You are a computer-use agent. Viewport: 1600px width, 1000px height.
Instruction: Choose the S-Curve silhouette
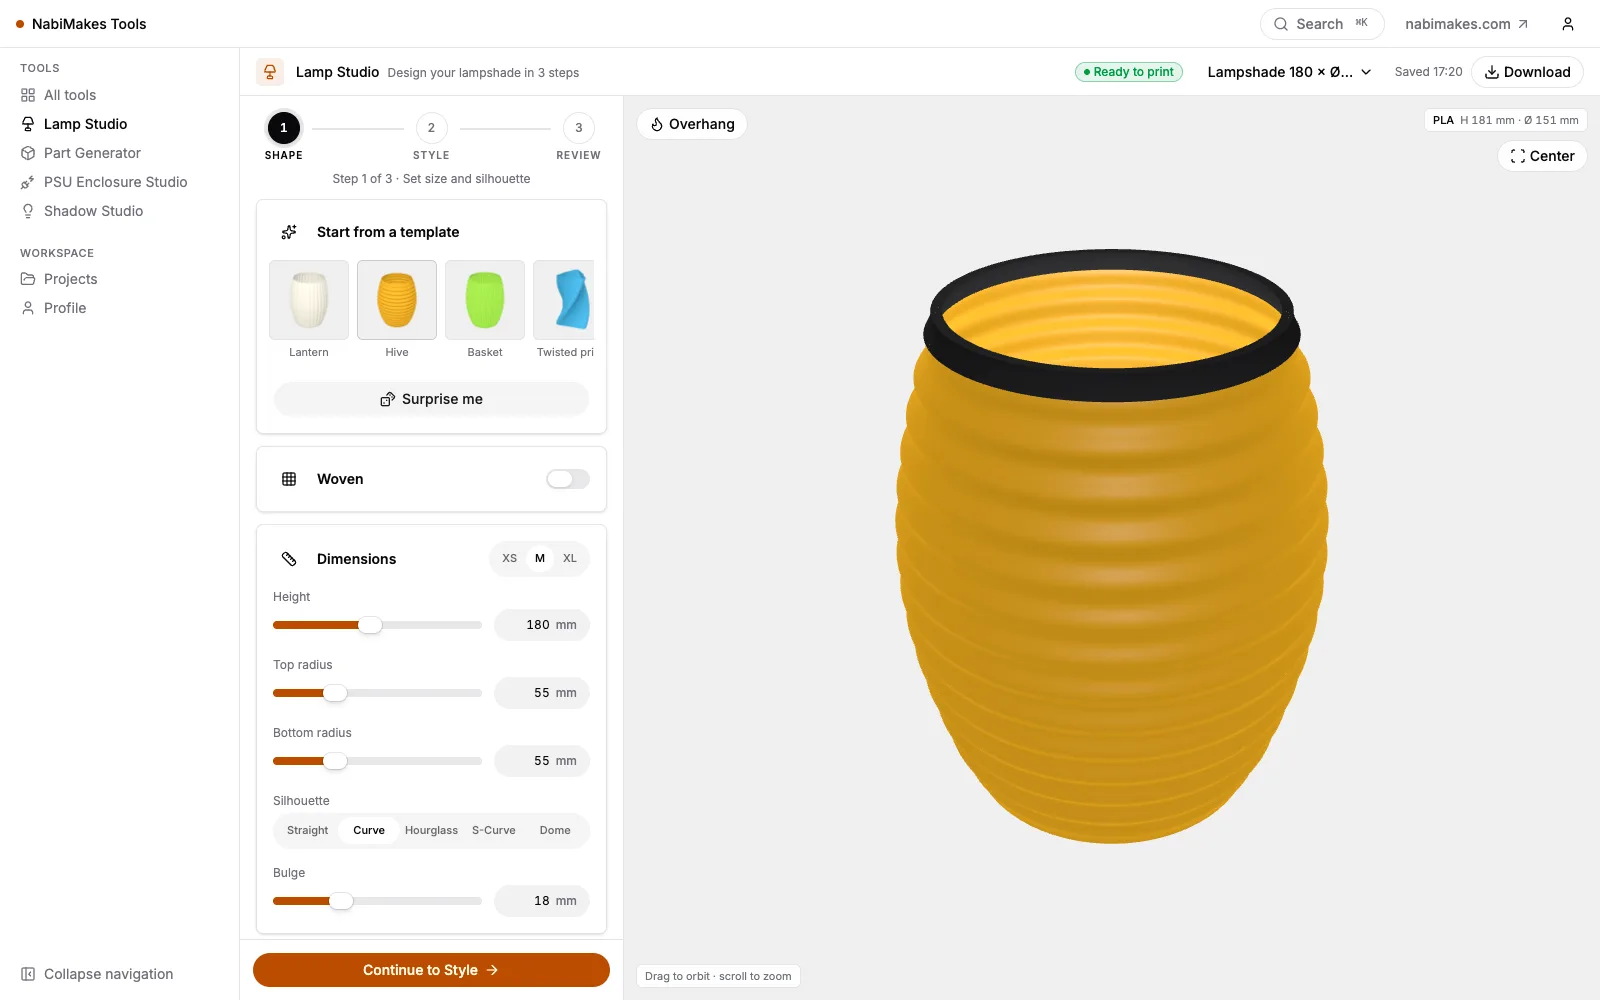pos(494,830)
